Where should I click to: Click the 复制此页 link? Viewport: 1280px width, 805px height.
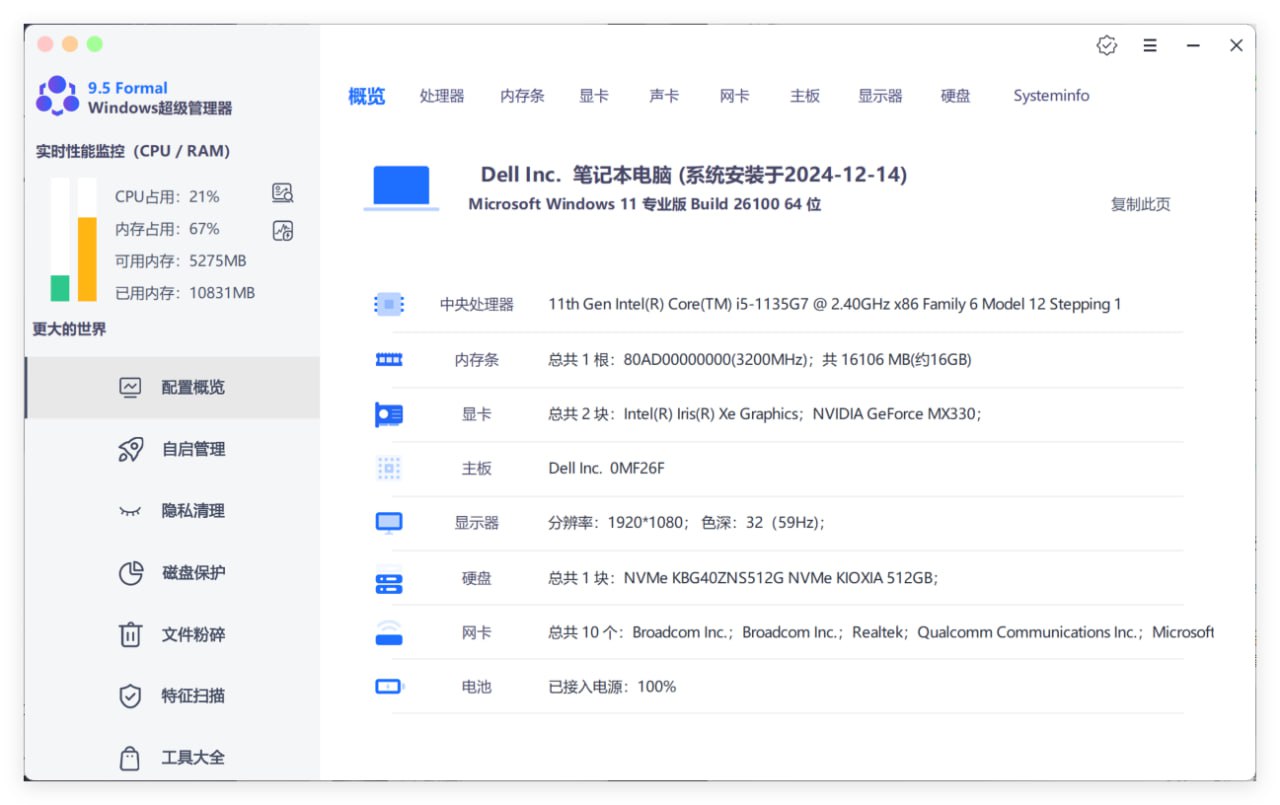coord(1141,204)
